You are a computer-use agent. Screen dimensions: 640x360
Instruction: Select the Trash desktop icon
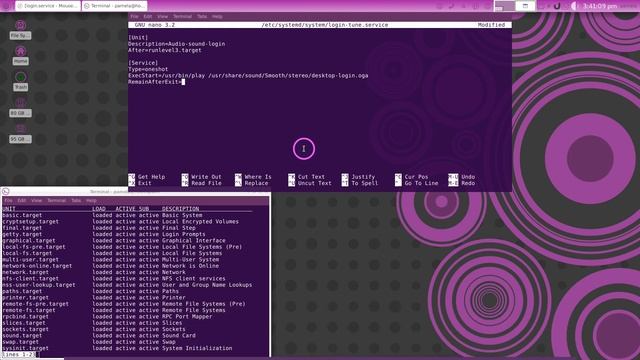coord(20,81)
